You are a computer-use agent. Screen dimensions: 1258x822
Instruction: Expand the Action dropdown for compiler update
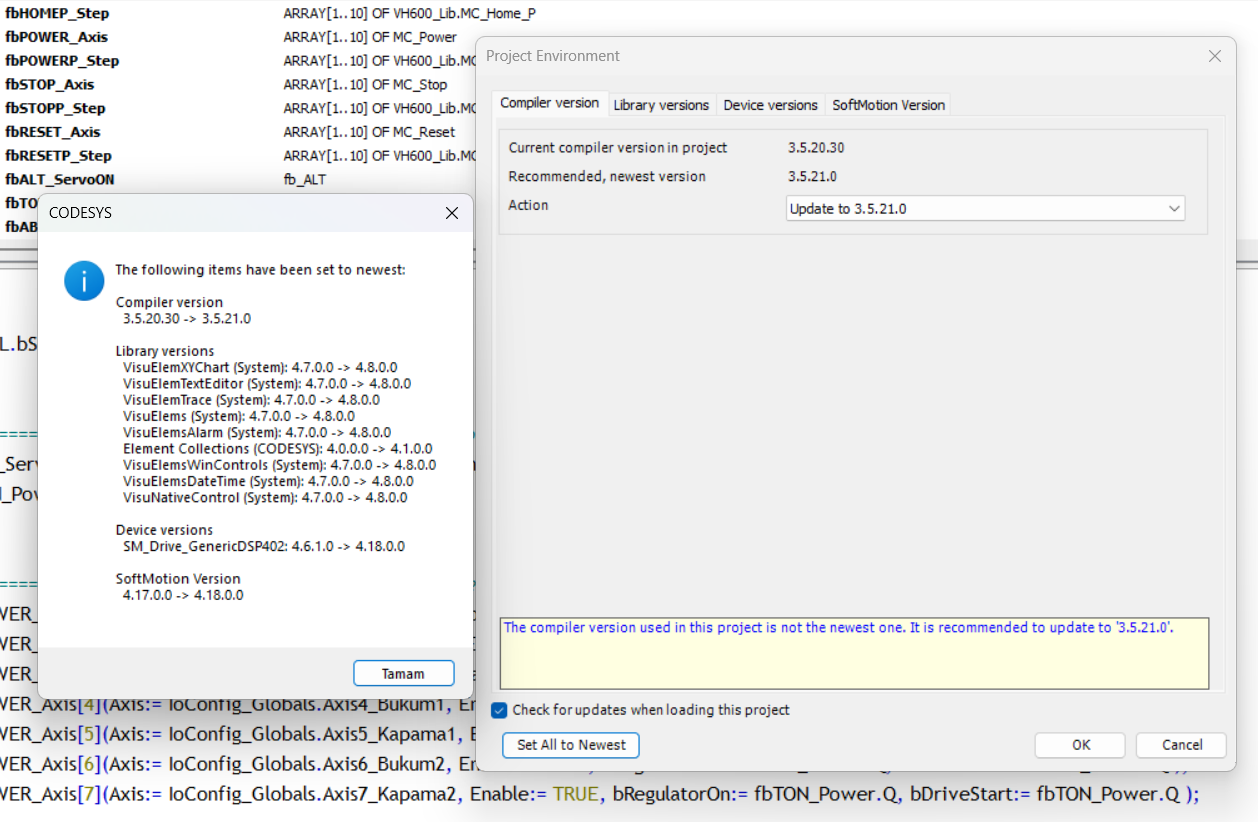[x=1174, y=209]
